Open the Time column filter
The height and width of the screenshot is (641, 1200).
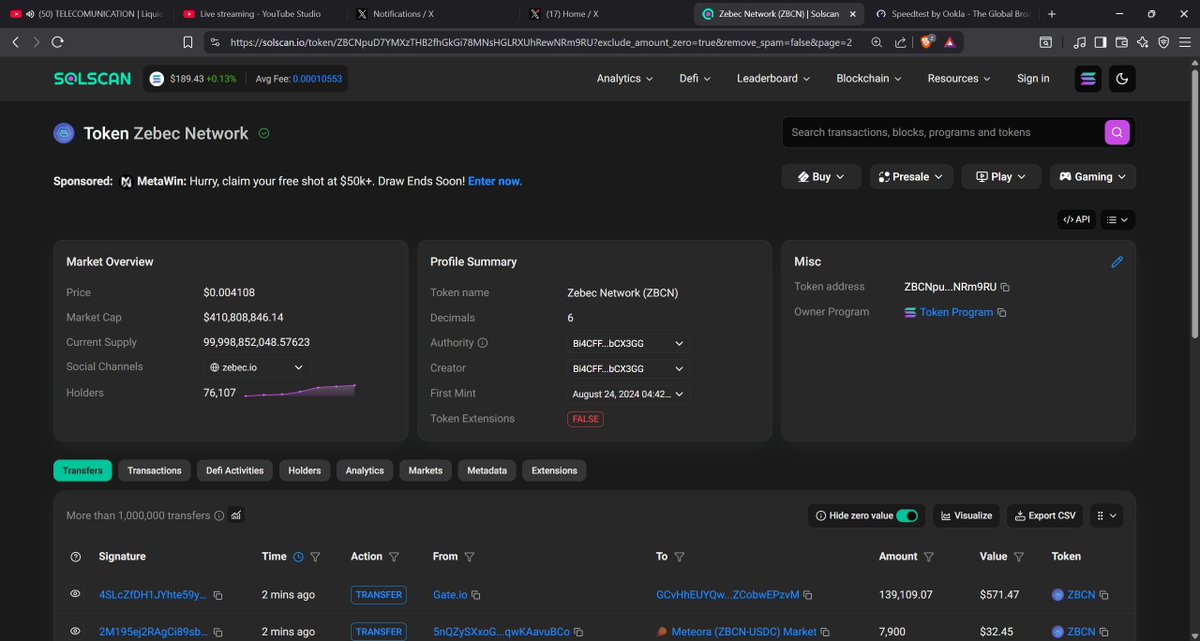click(315, 557)
